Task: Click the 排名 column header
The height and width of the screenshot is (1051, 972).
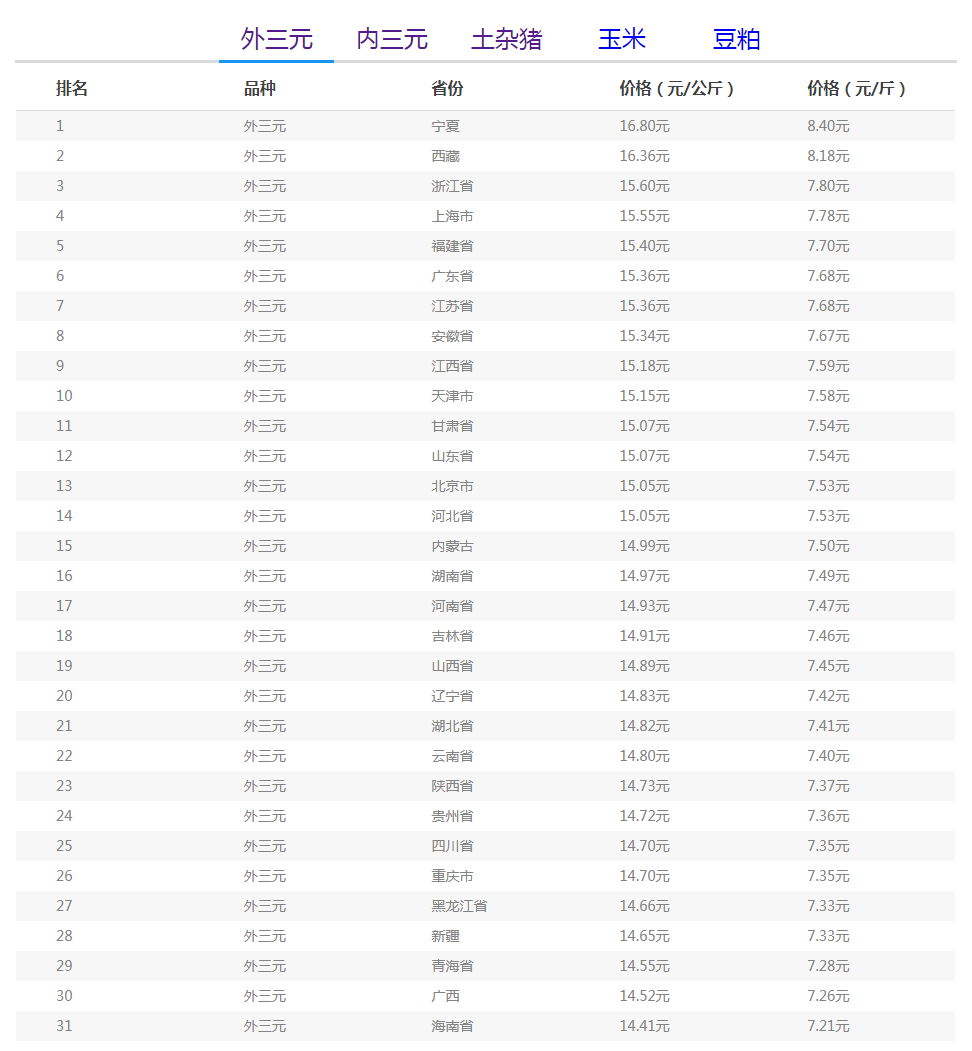Action: point(72,88)
